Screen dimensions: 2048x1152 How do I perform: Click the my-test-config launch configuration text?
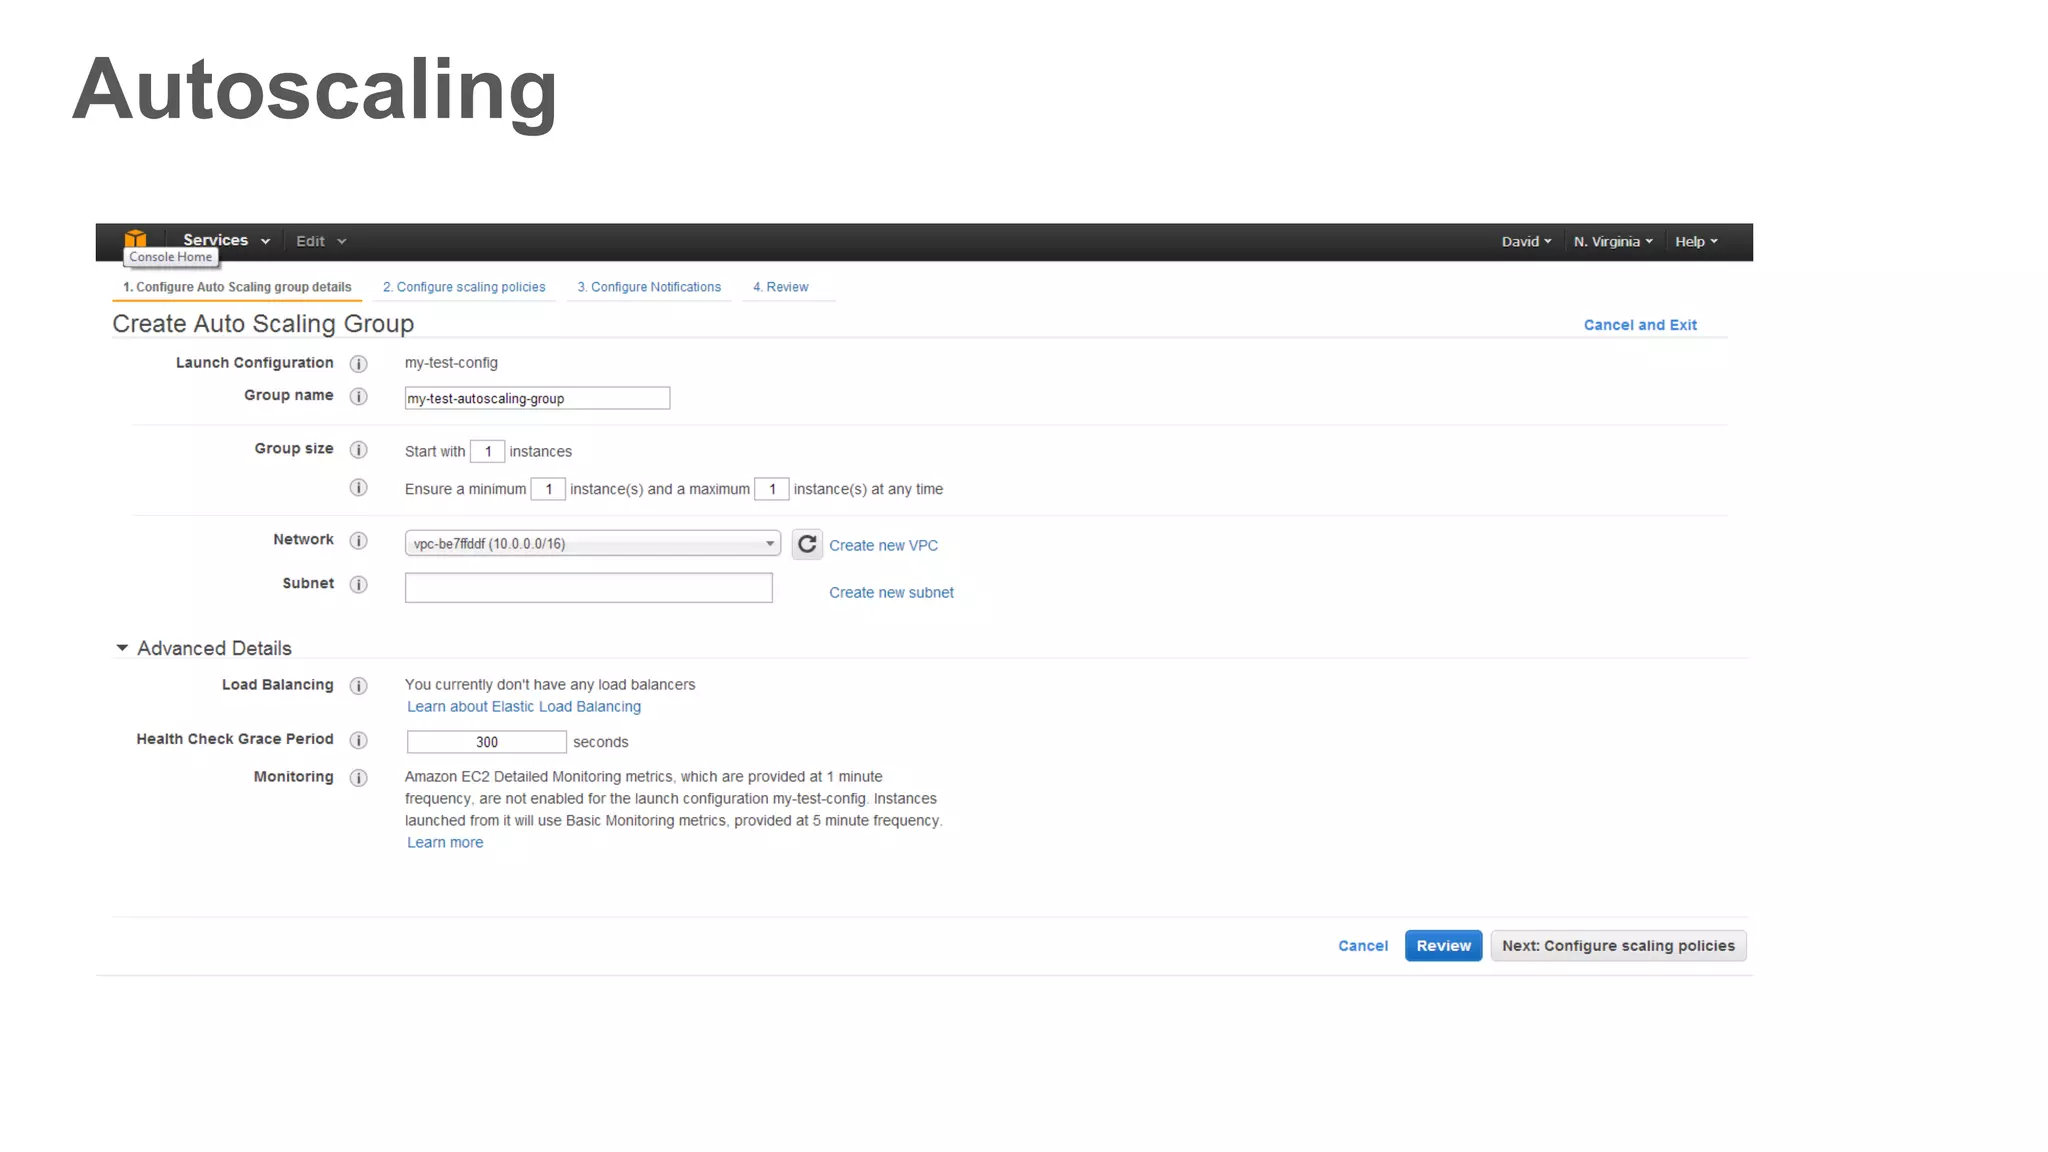coord(451,363)
